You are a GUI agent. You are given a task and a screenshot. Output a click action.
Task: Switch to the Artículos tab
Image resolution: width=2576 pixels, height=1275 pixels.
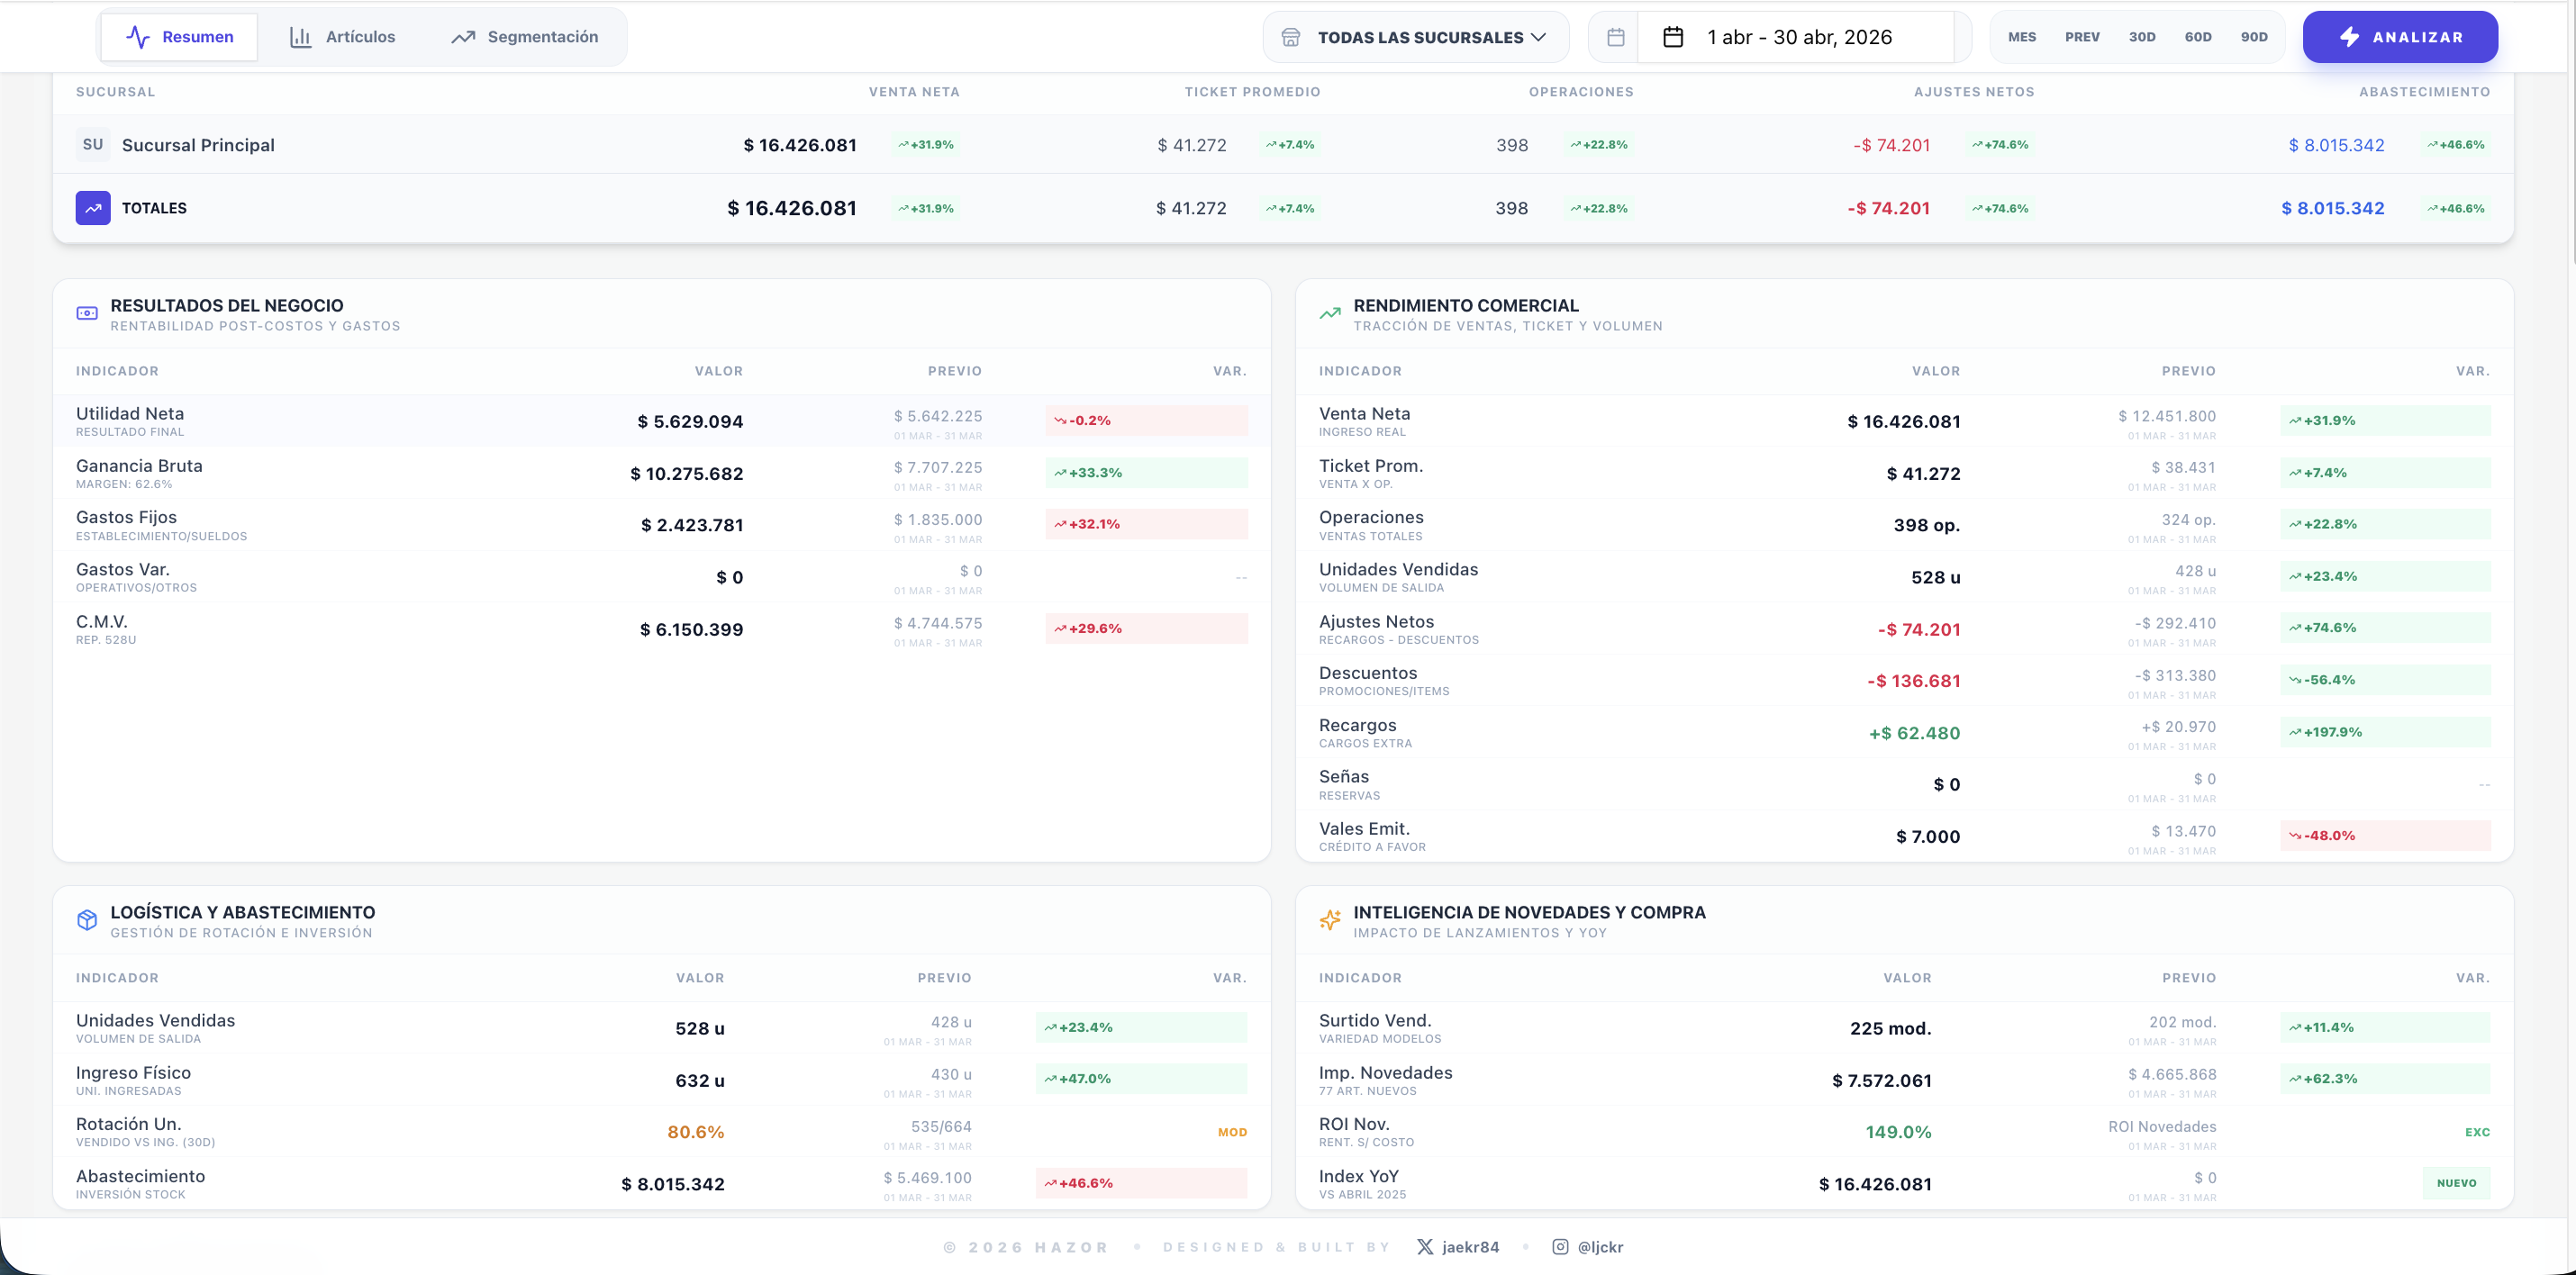pos(342,37)
